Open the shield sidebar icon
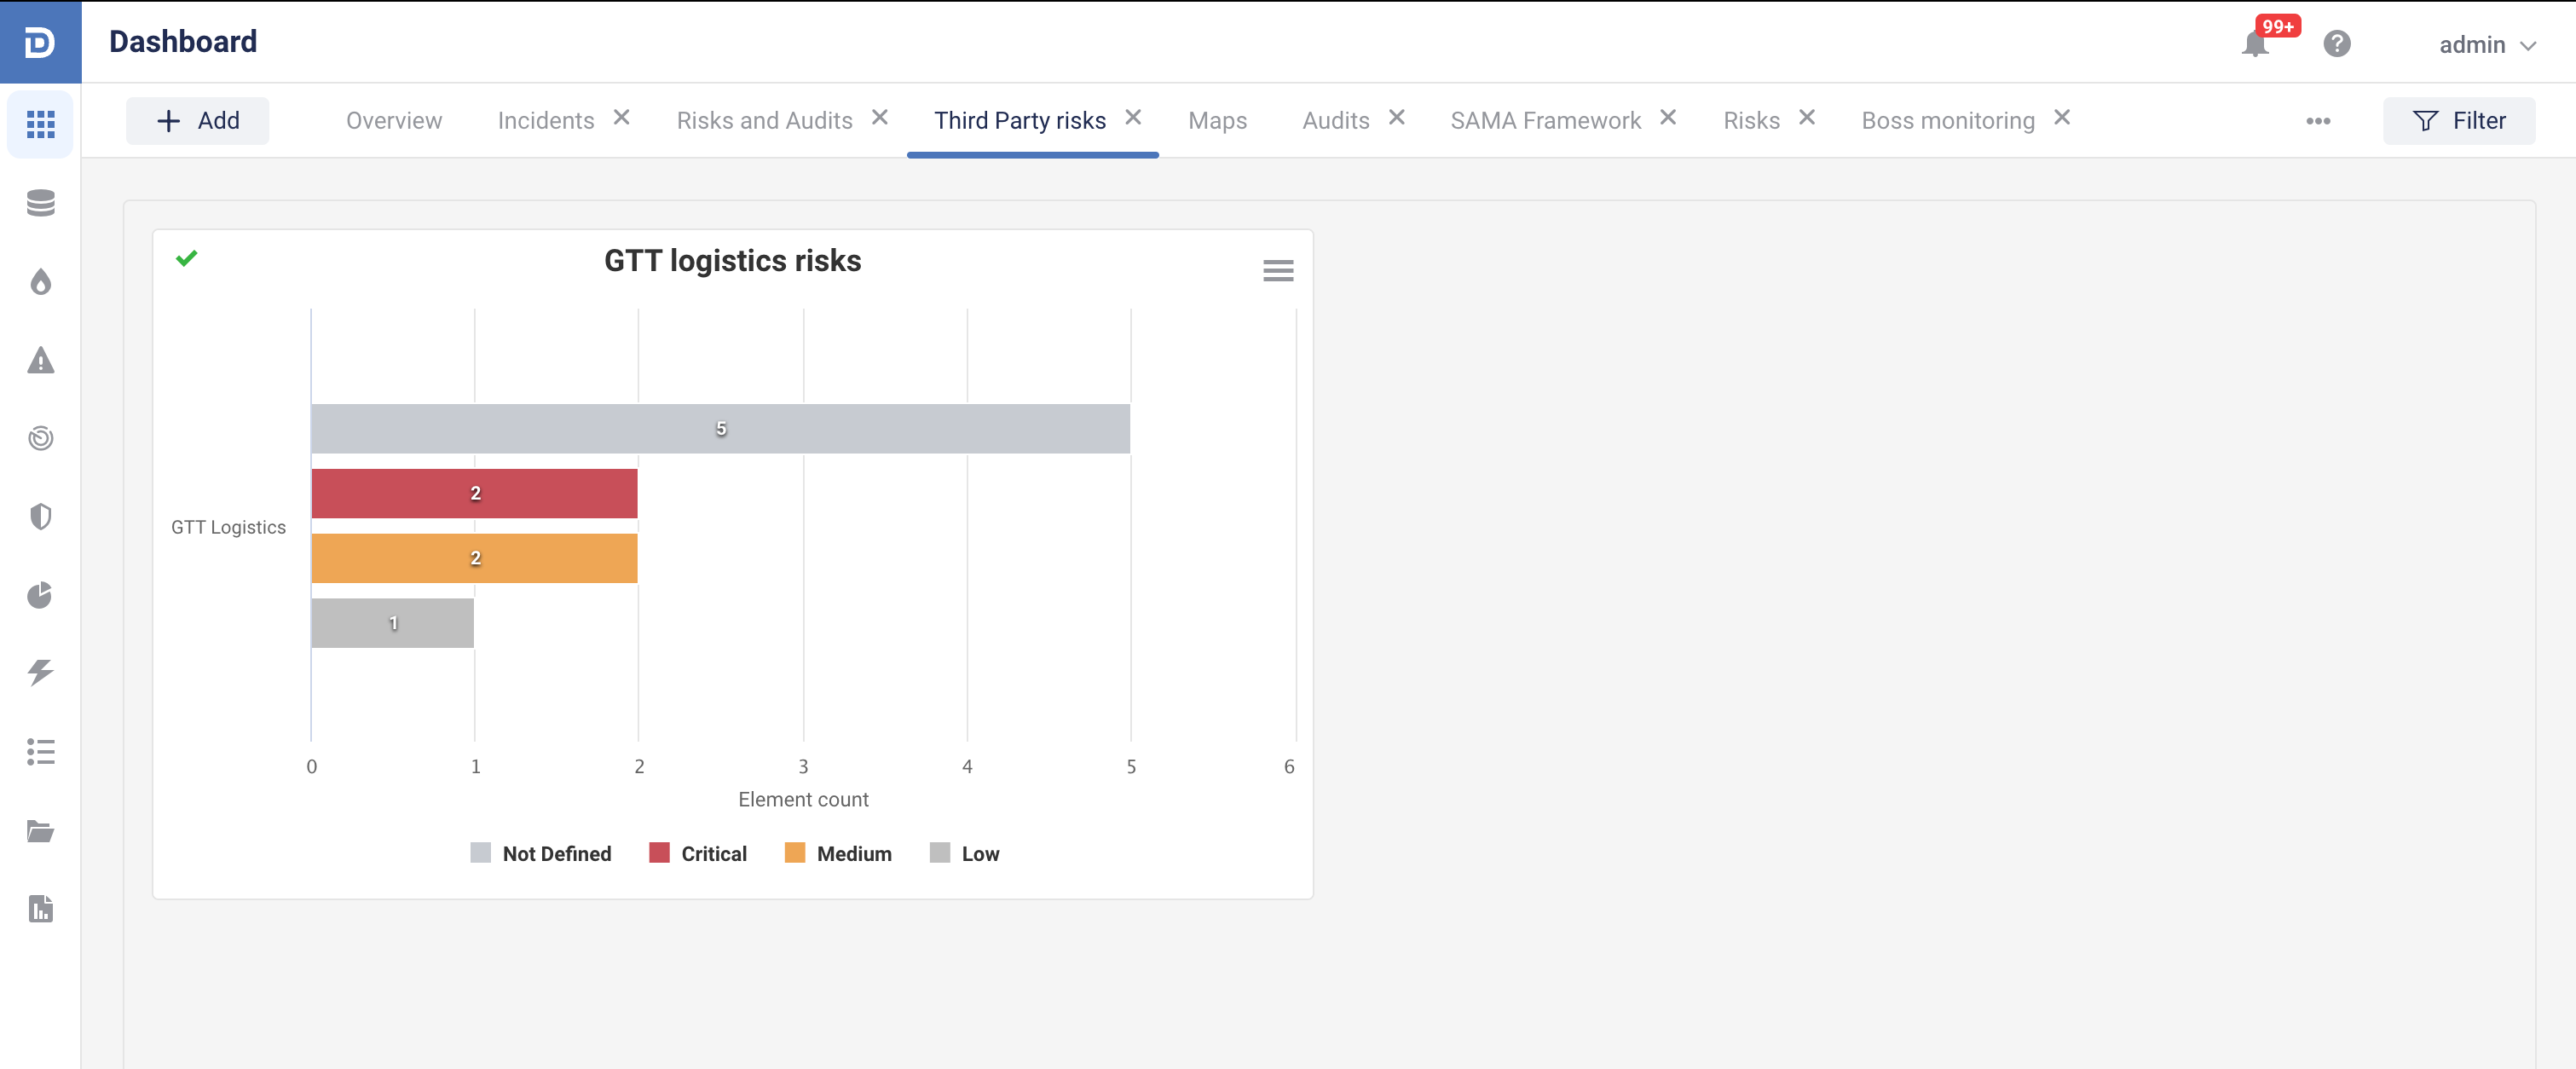Viewport: 2576px width, 1069px height. coord(40,517)
